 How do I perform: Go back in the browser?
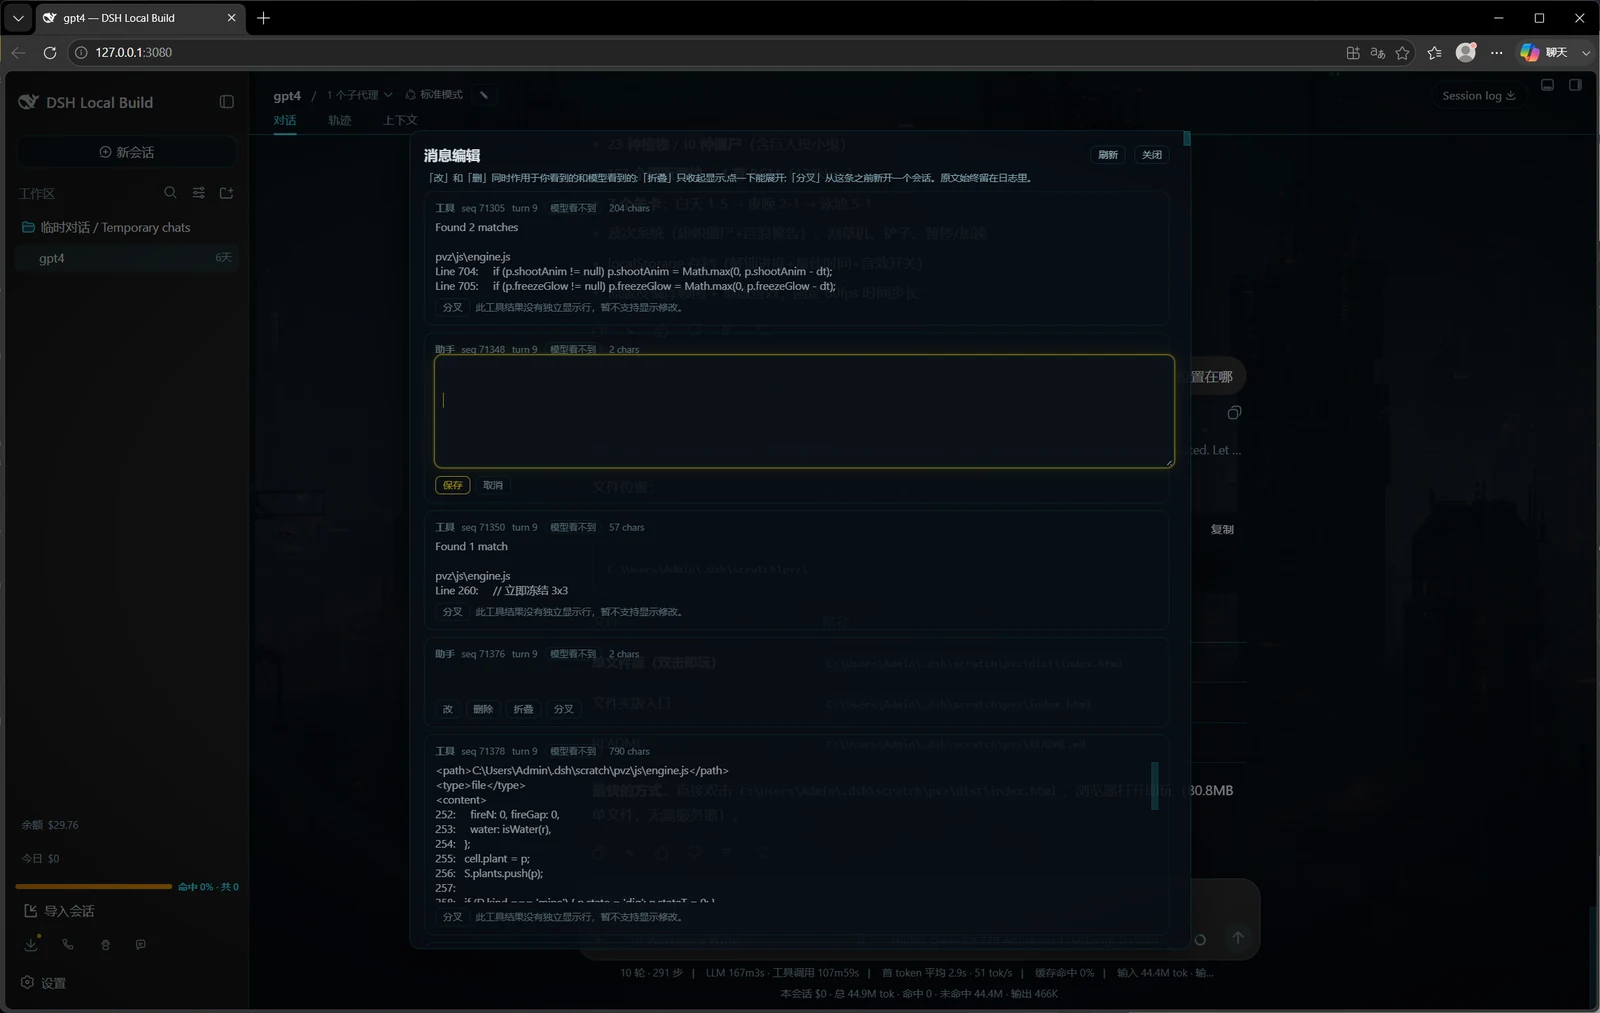[x=18, y=52]
